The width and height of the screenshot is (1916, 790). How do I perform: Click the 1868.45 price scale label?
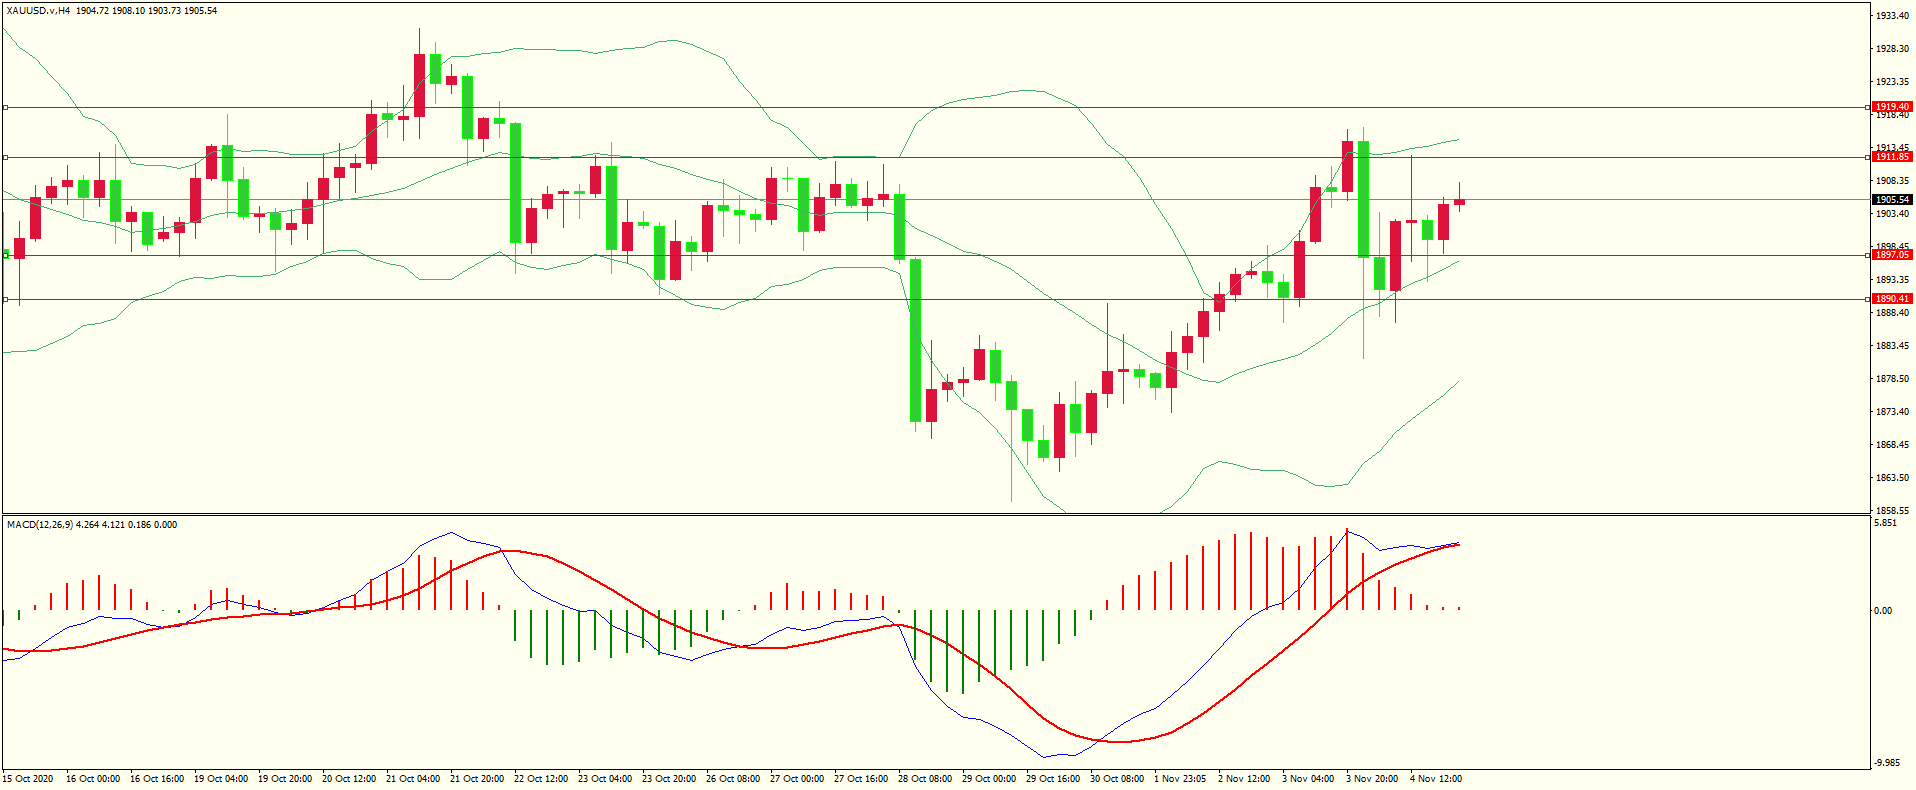(x=1892, y=445)
